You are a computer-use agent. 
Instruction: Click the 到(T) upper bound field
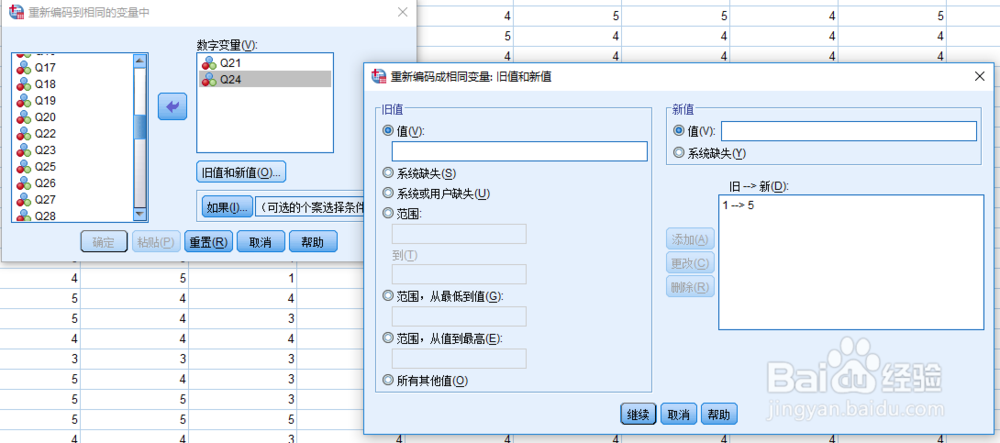[459, 274]
